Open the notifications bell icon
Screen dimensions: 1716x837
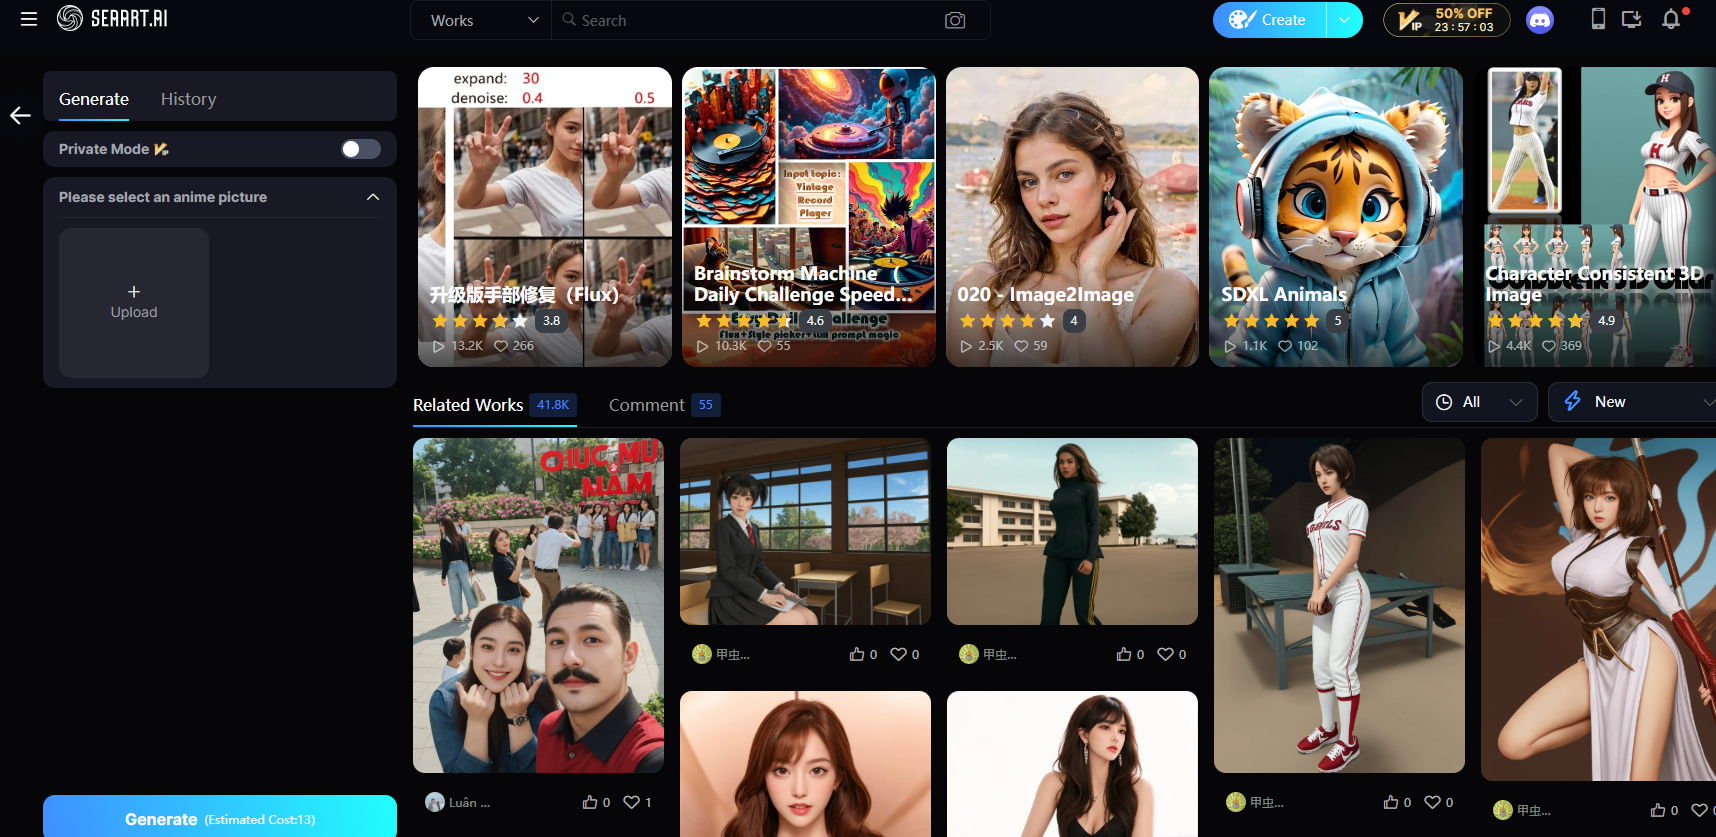pos(1671,19)
